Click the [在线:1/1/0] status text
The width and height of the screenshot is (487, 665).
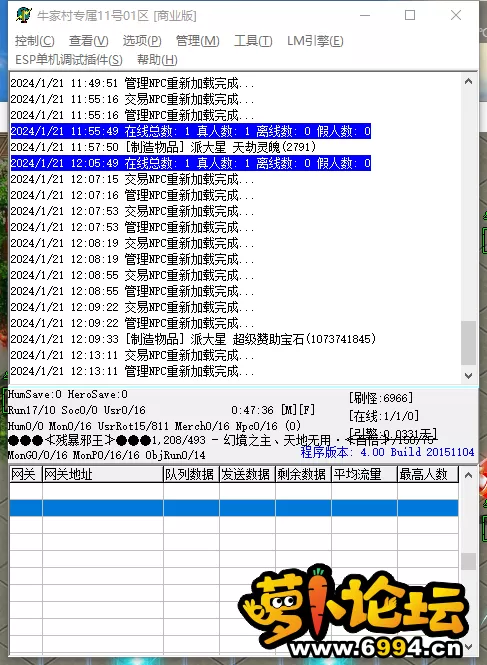click(x=384, y=416)
